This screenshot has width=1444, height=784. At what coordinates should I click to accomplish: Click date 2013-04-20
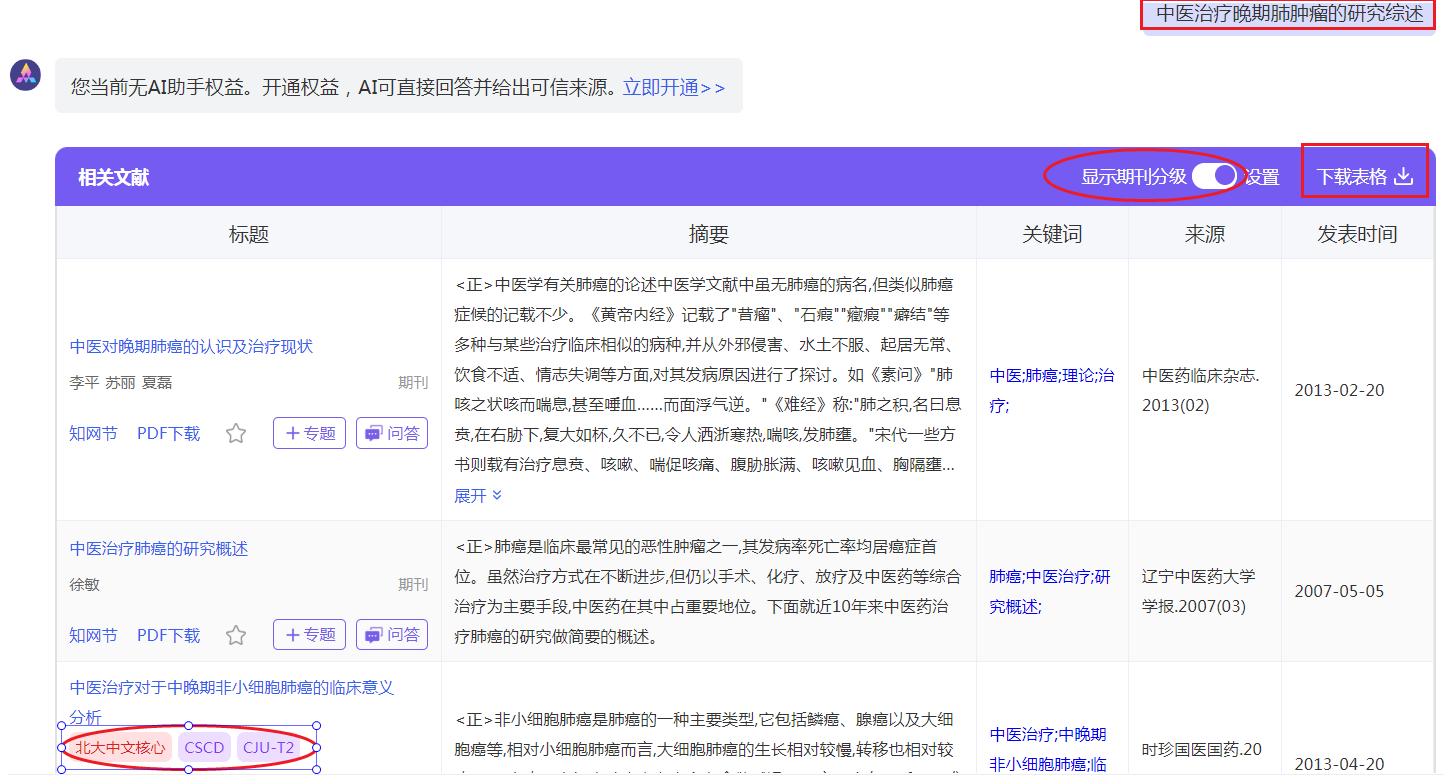click(x=1339, y=765)
